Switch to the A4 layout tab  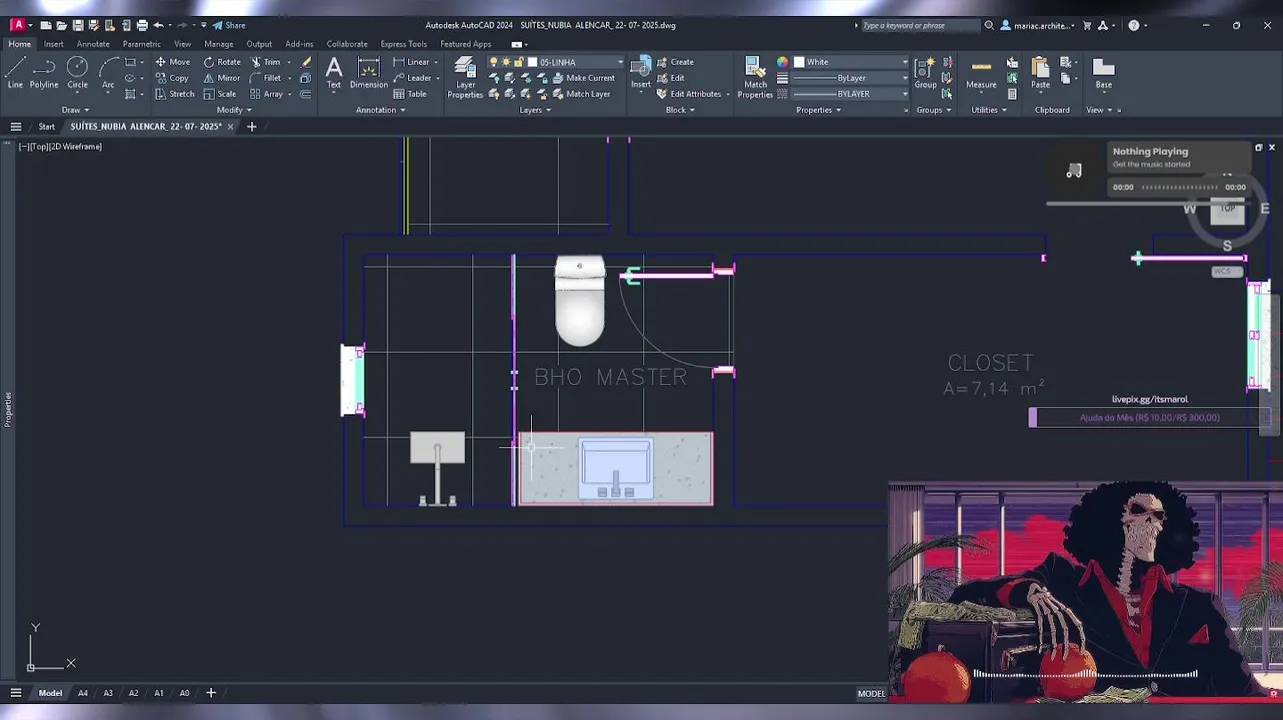83,693
